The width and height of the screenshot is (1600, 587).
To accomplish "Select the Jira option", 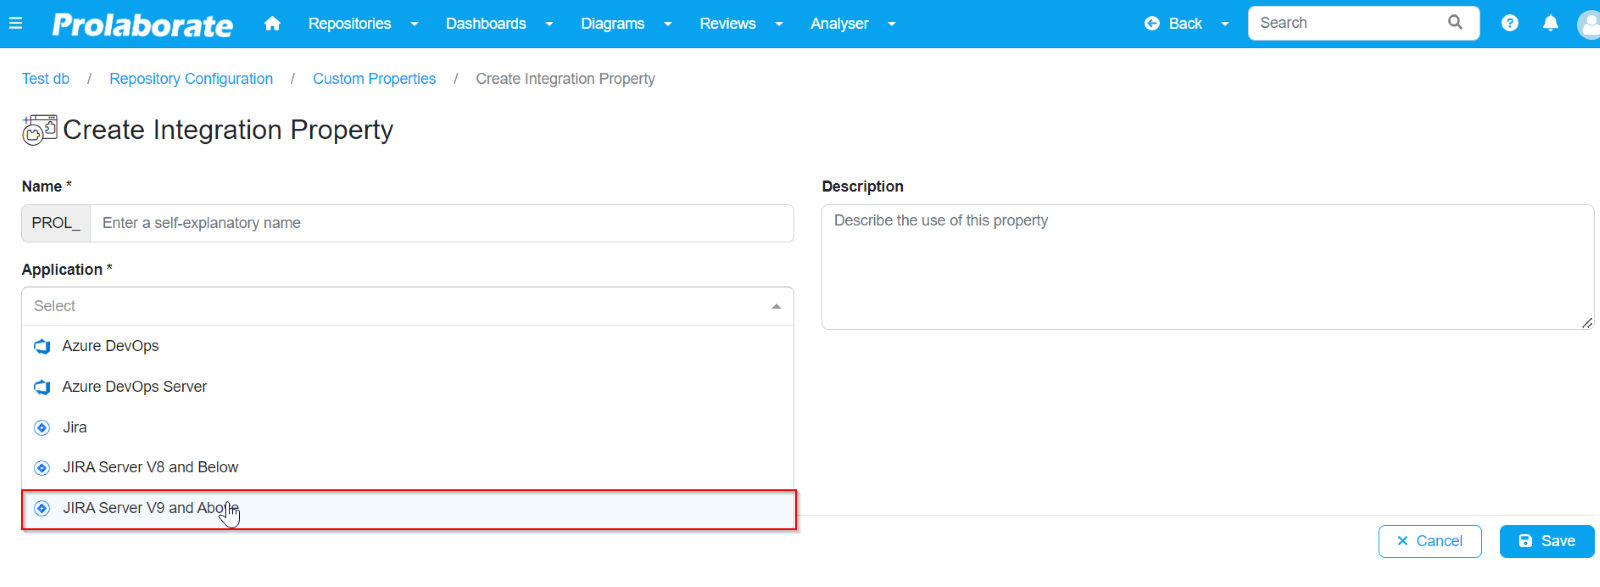I will (407, 427).
